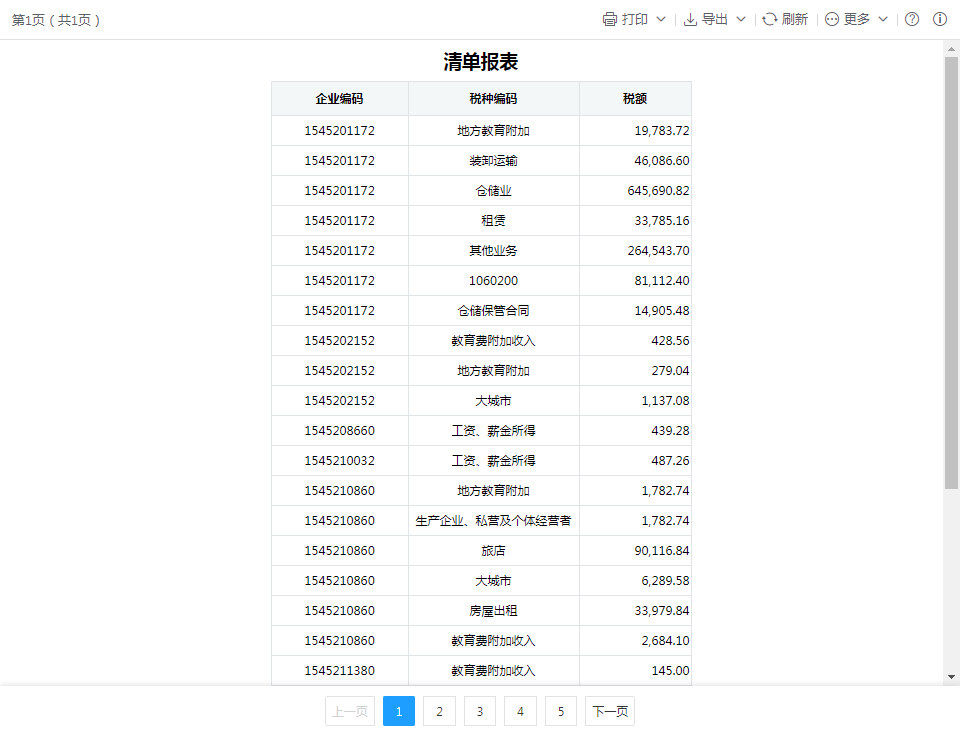This screenshot has width=960, height=736.
Task: Show report info via the info icon
Action: point(940,20)
